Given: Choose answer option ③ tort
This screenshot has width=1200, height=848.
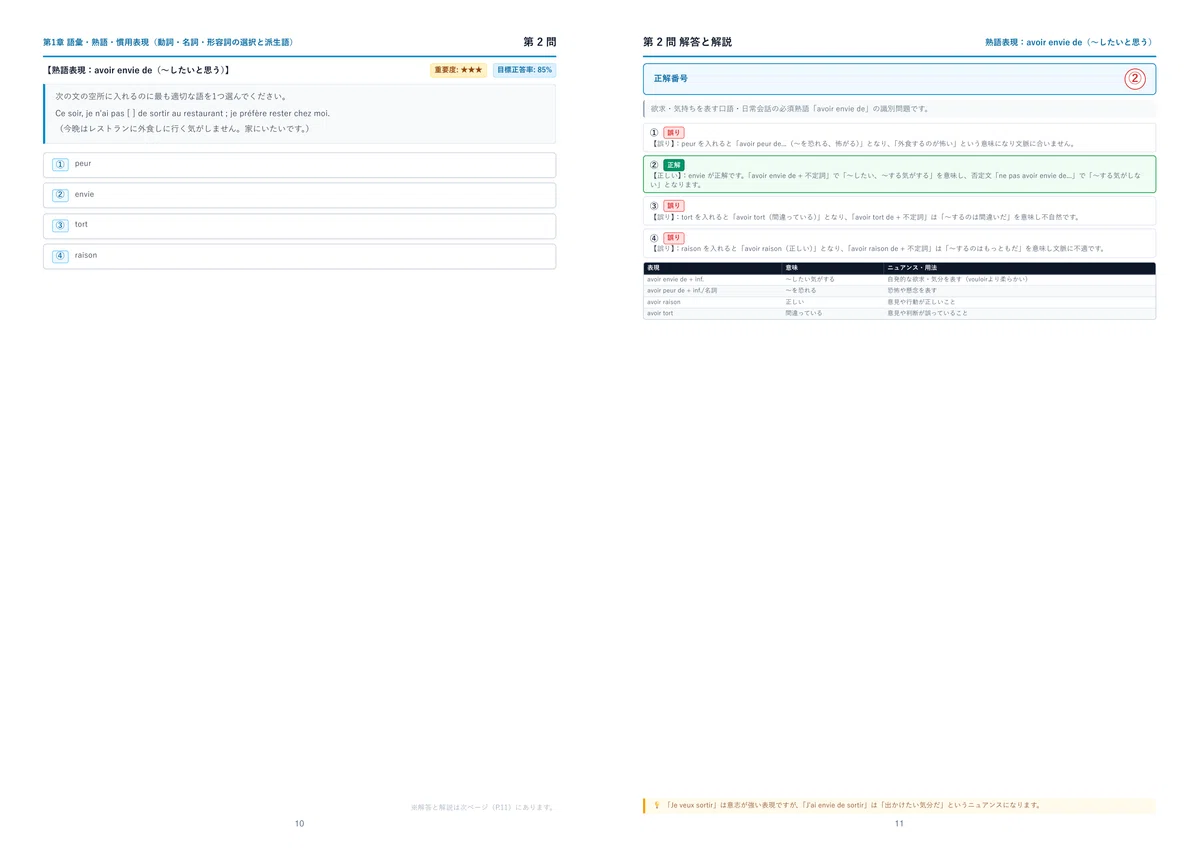Looking at the screenshot, I should 299,225.
